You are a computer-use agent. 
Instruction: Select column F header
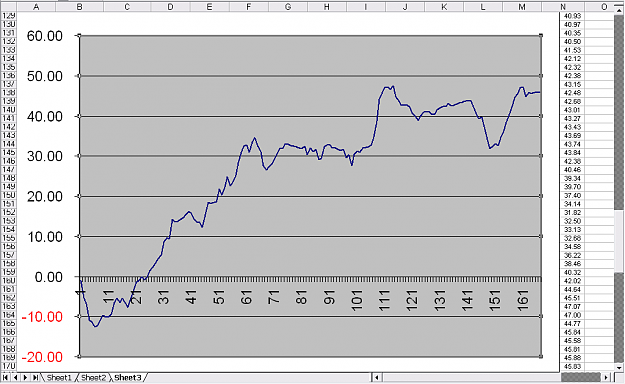[x=248, y=7]
